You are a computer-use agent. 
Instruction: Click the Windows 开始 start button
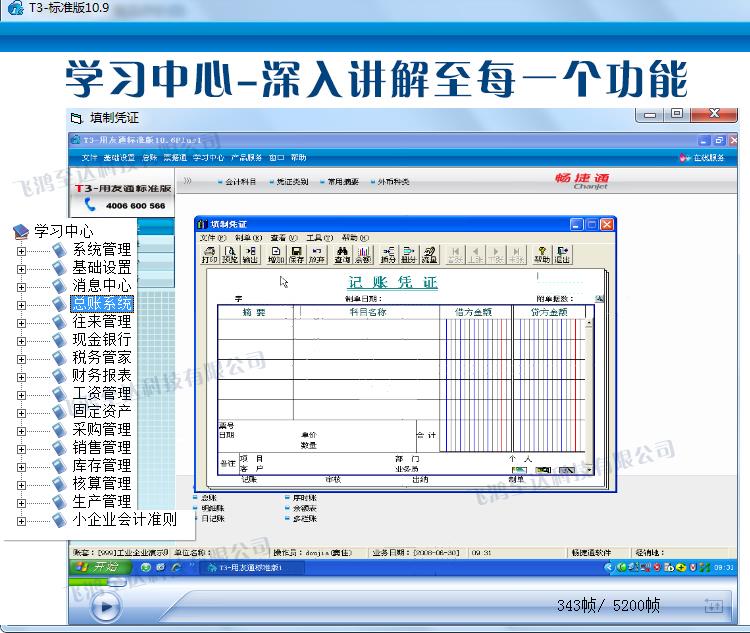(x=98, y=567)
